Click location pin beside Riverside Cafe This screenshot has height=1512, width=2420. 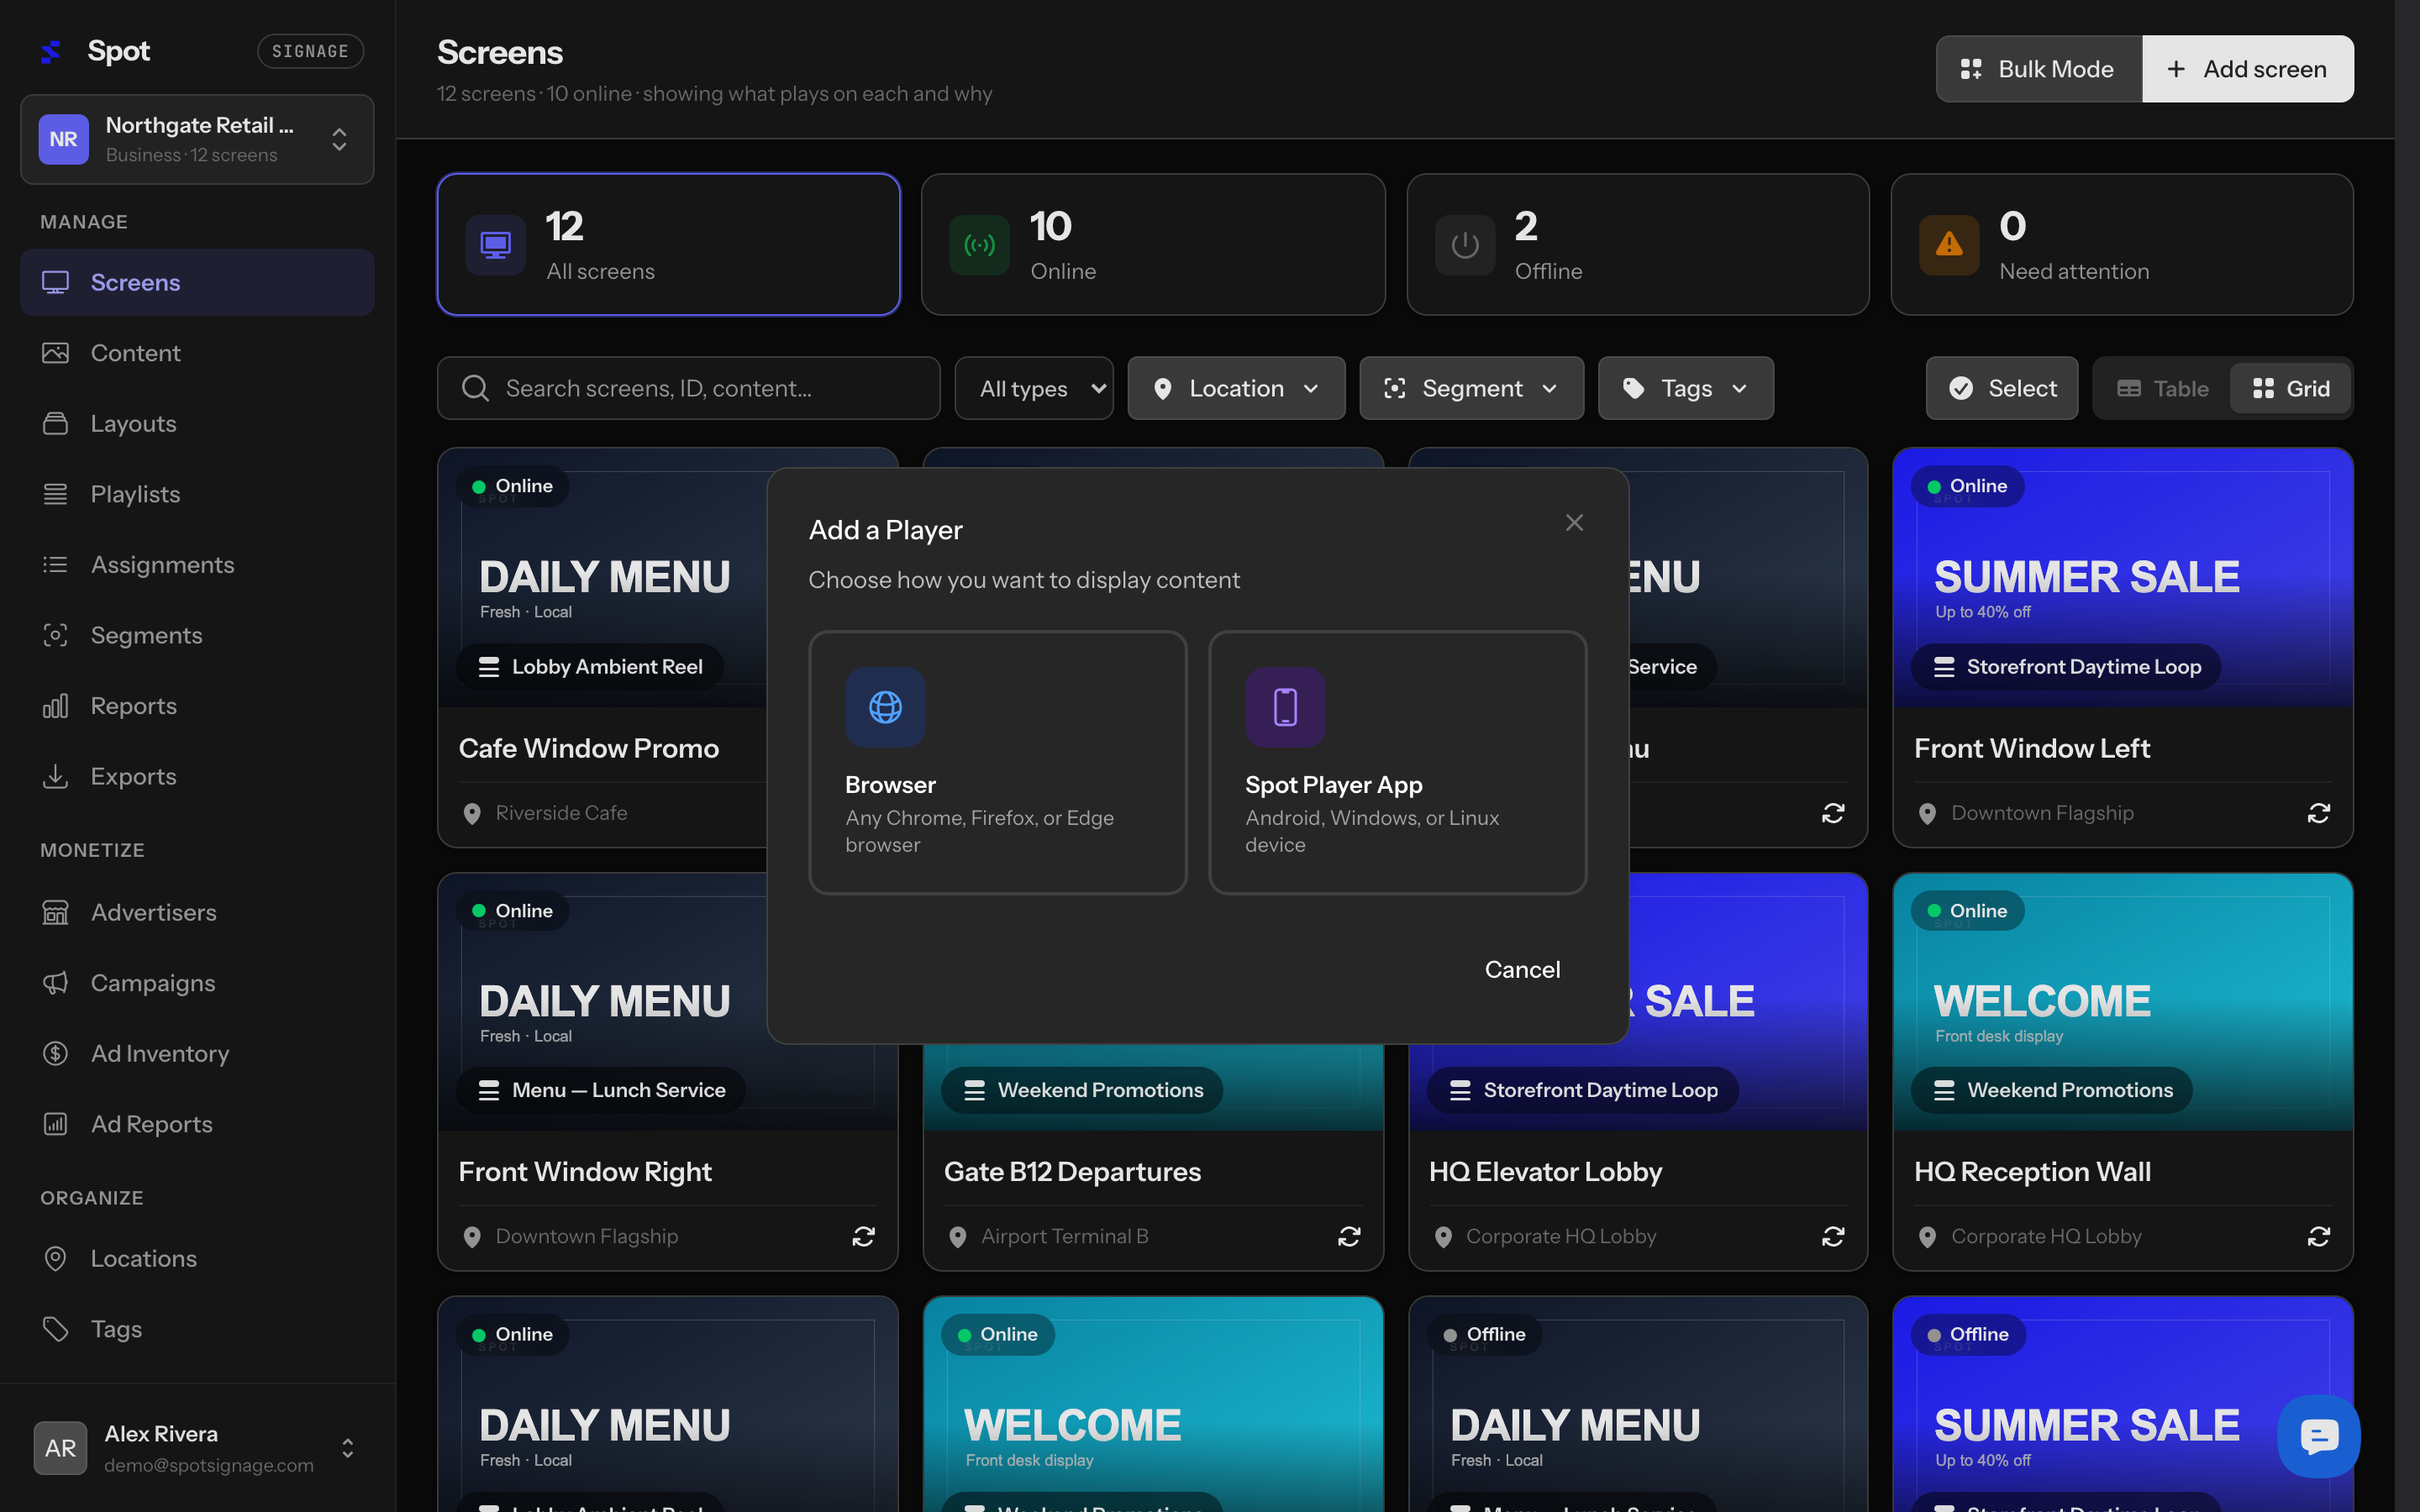[472, 814]
